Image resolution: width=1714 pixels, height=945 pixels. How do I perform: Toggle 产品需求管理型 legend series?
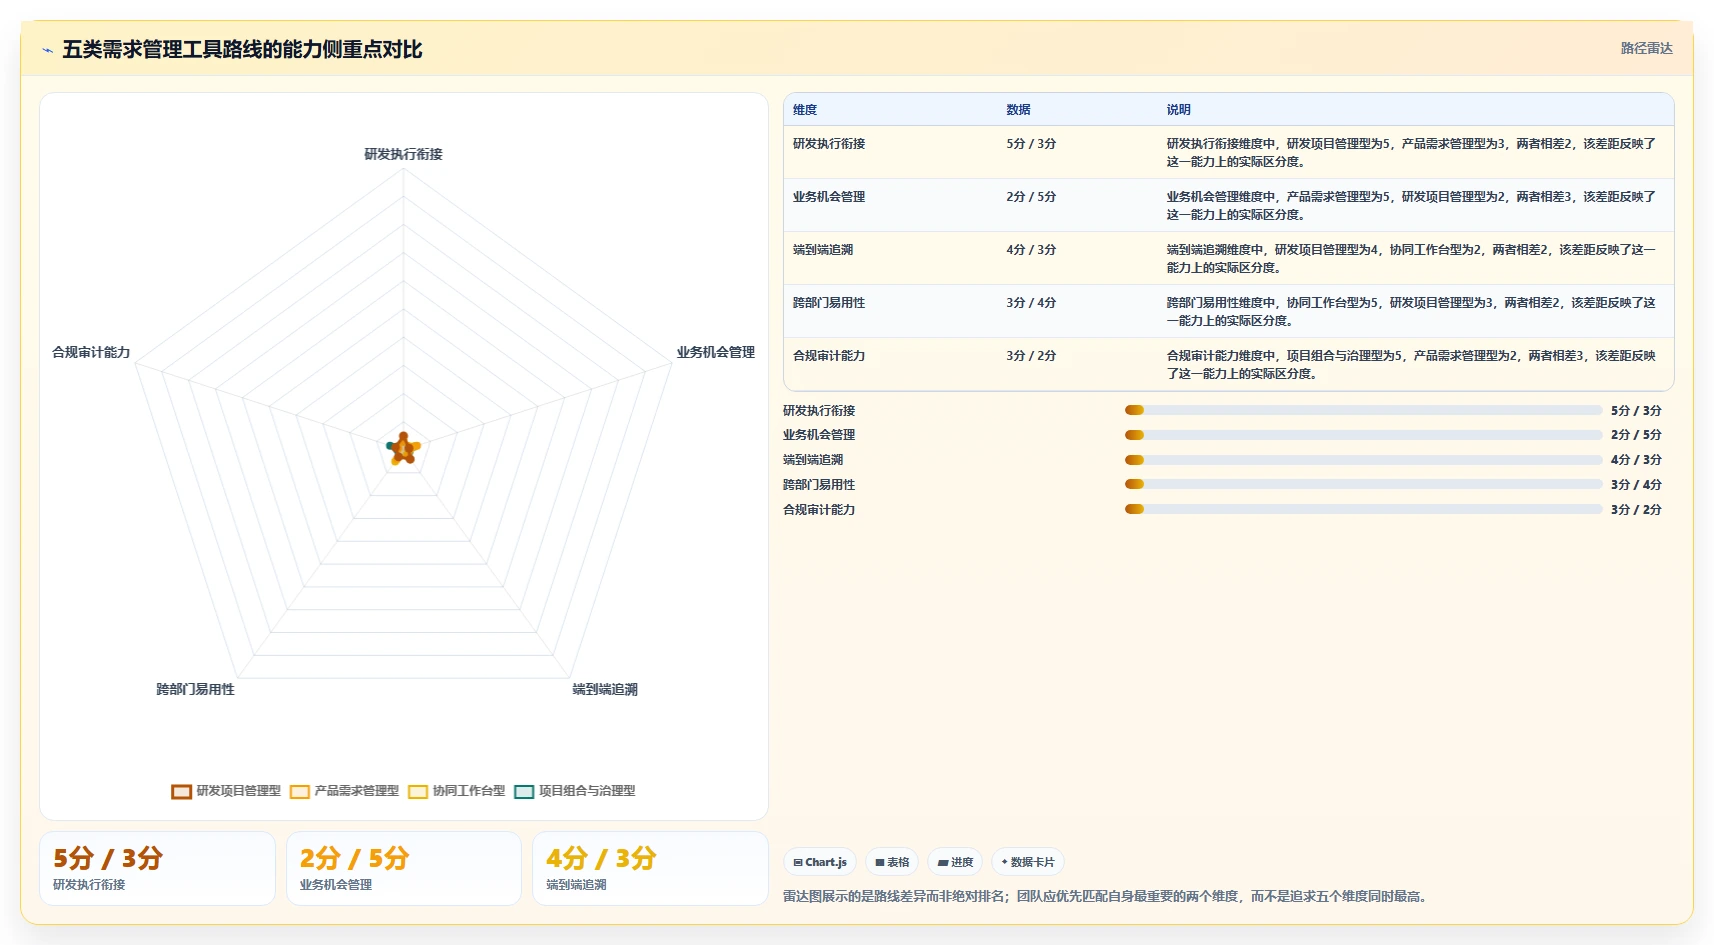point(344,791)
